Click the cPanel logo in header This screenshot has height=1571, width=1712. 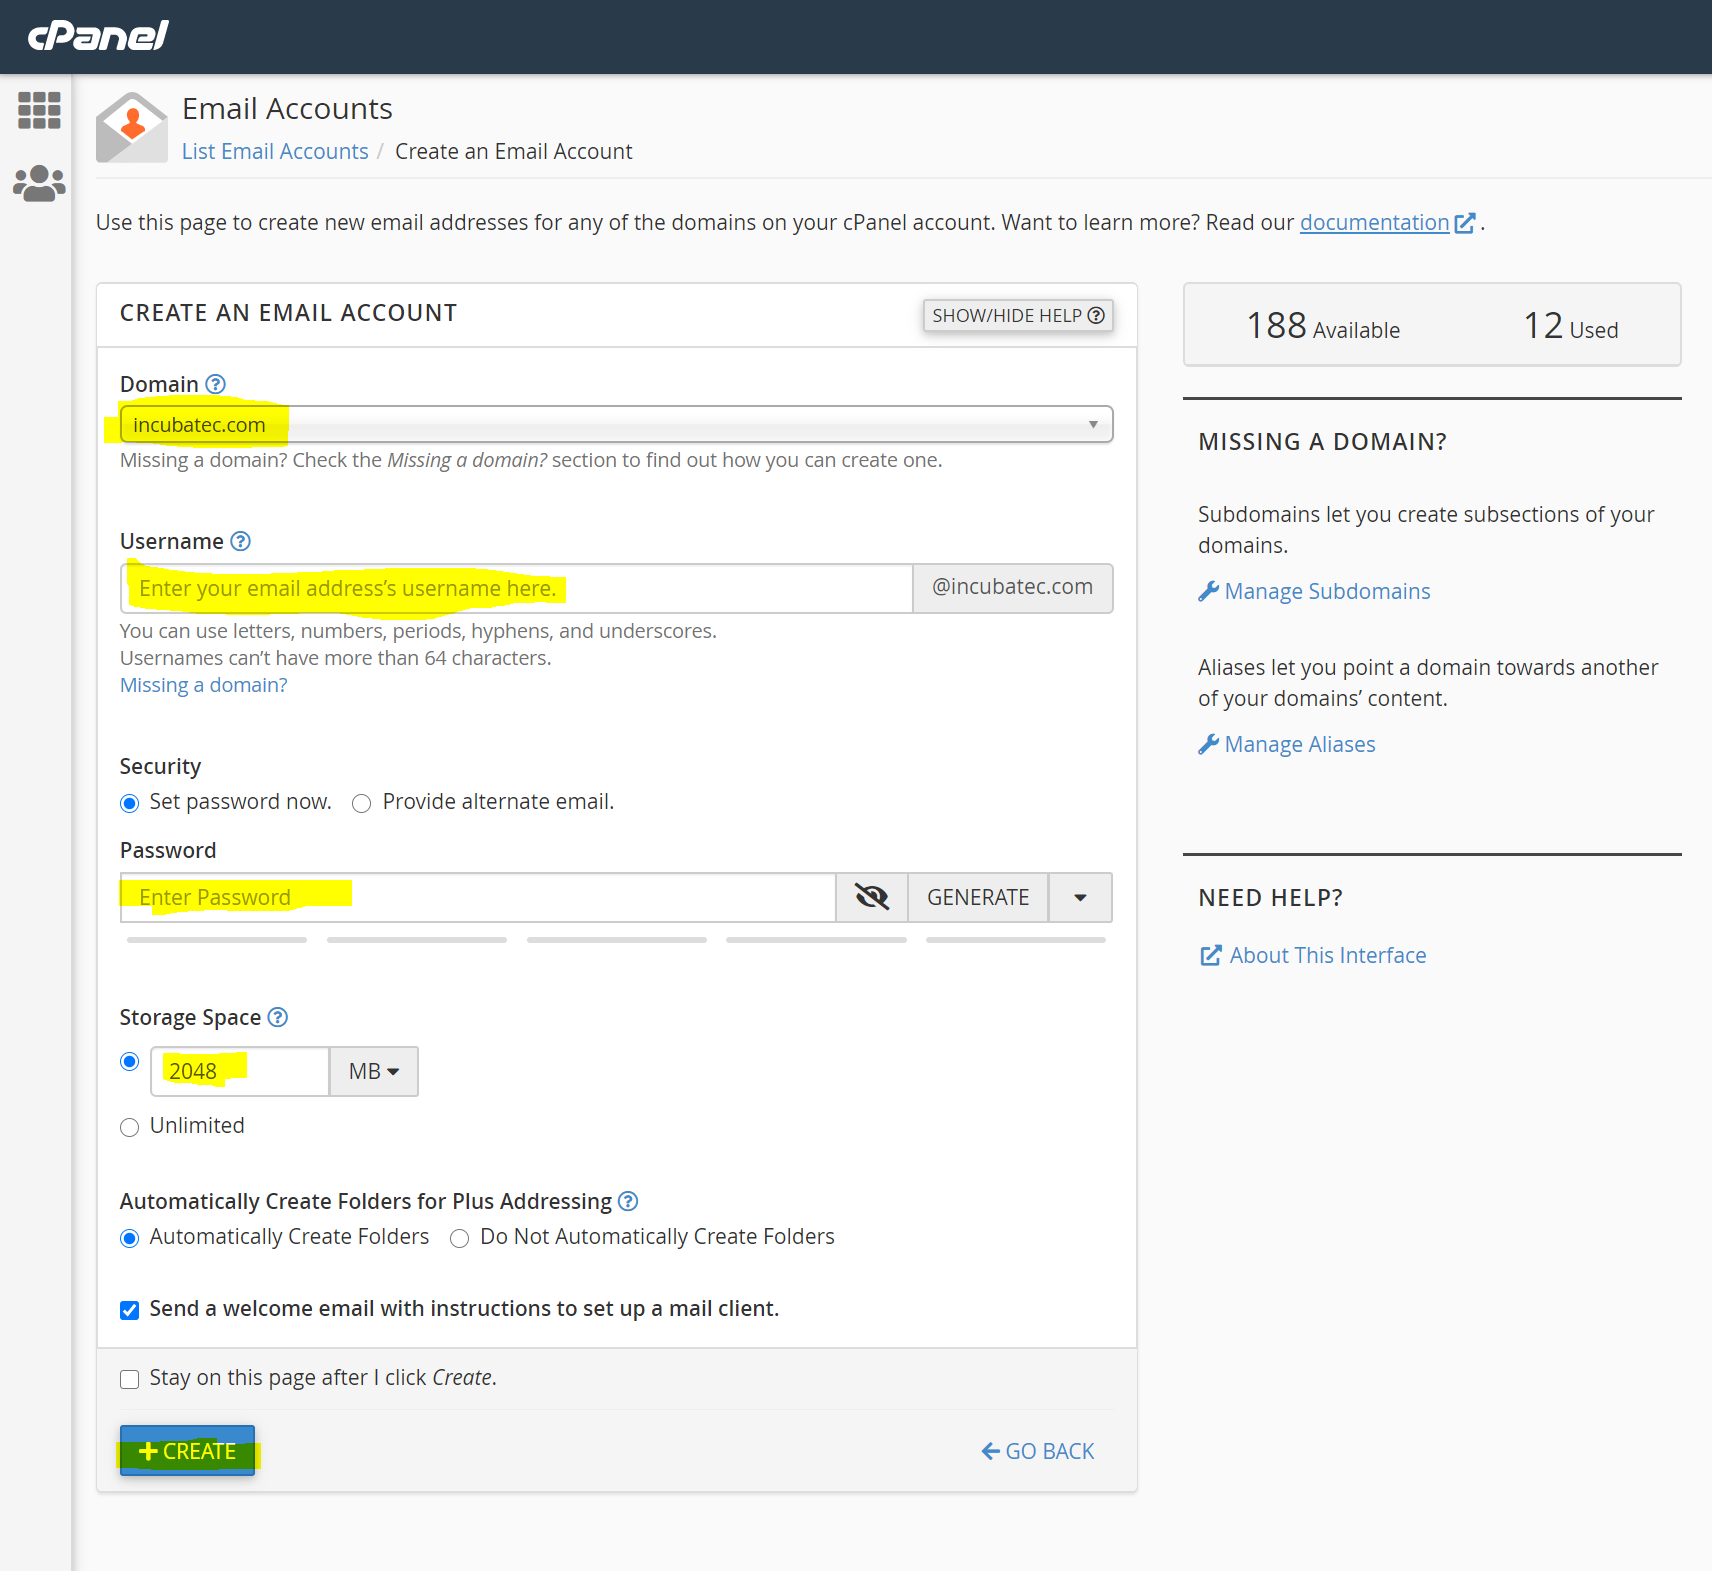[x=98, y=36]
